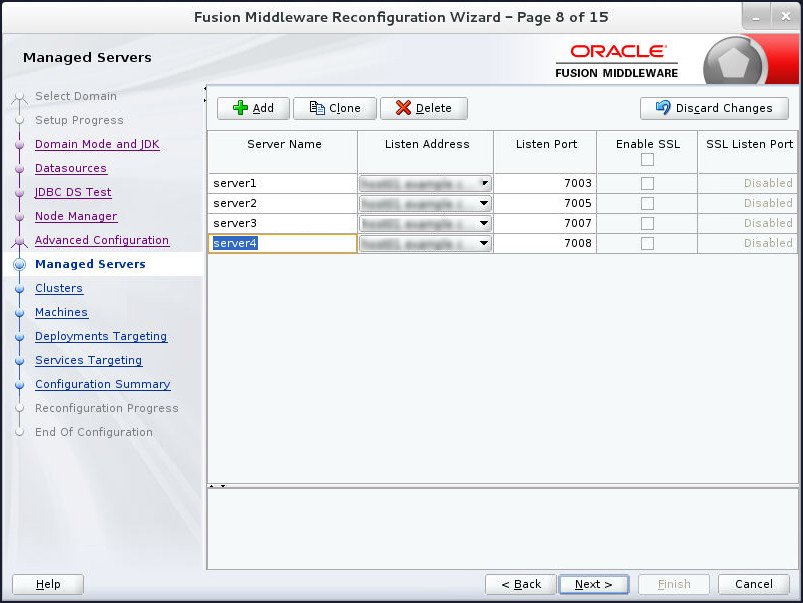This screenshot has height=603, width=803.
Task: Enable SSL for server4
Action: pyautogui.click(x=647, y=243)
